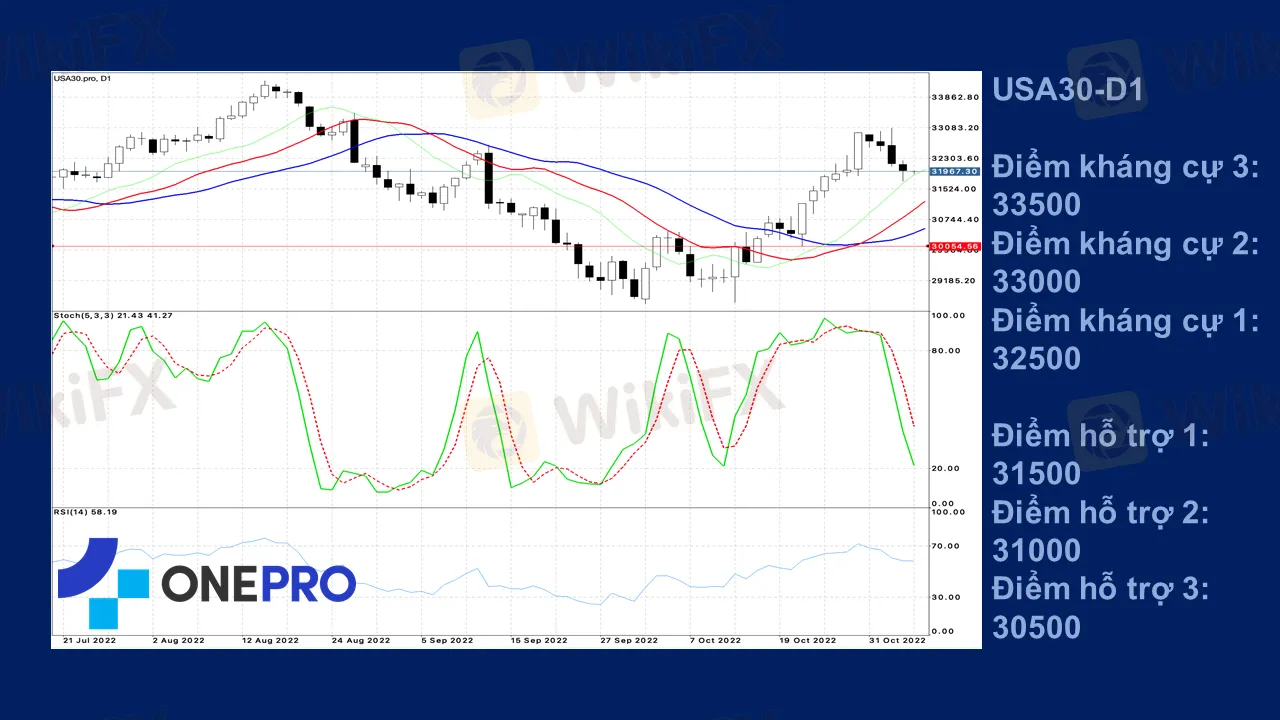This screenshot has height=720, width=1280.
Task: Click the 27 Sep 2022 date axis label
Action: point(629,640)
